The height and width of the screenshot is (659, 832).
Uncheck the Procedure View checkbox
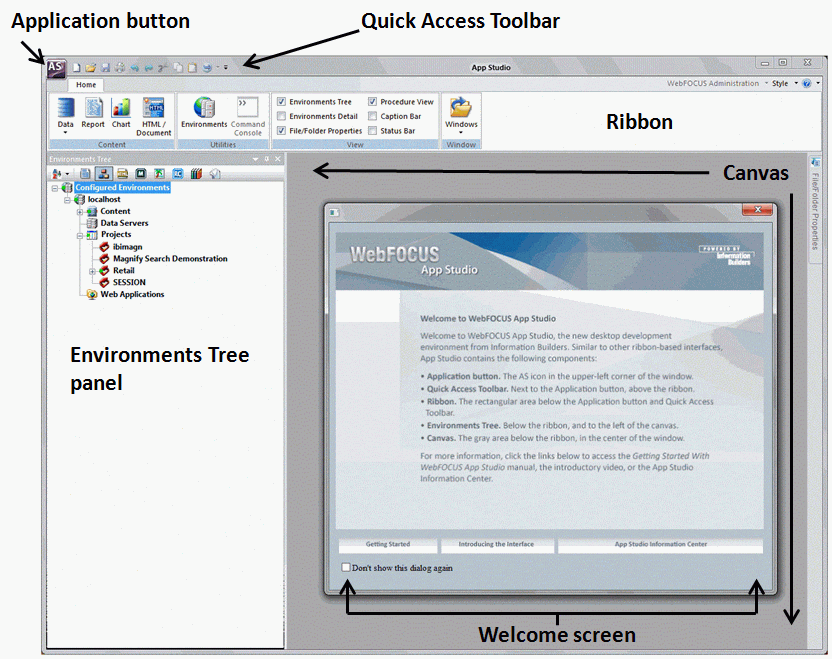coord(372,101)
